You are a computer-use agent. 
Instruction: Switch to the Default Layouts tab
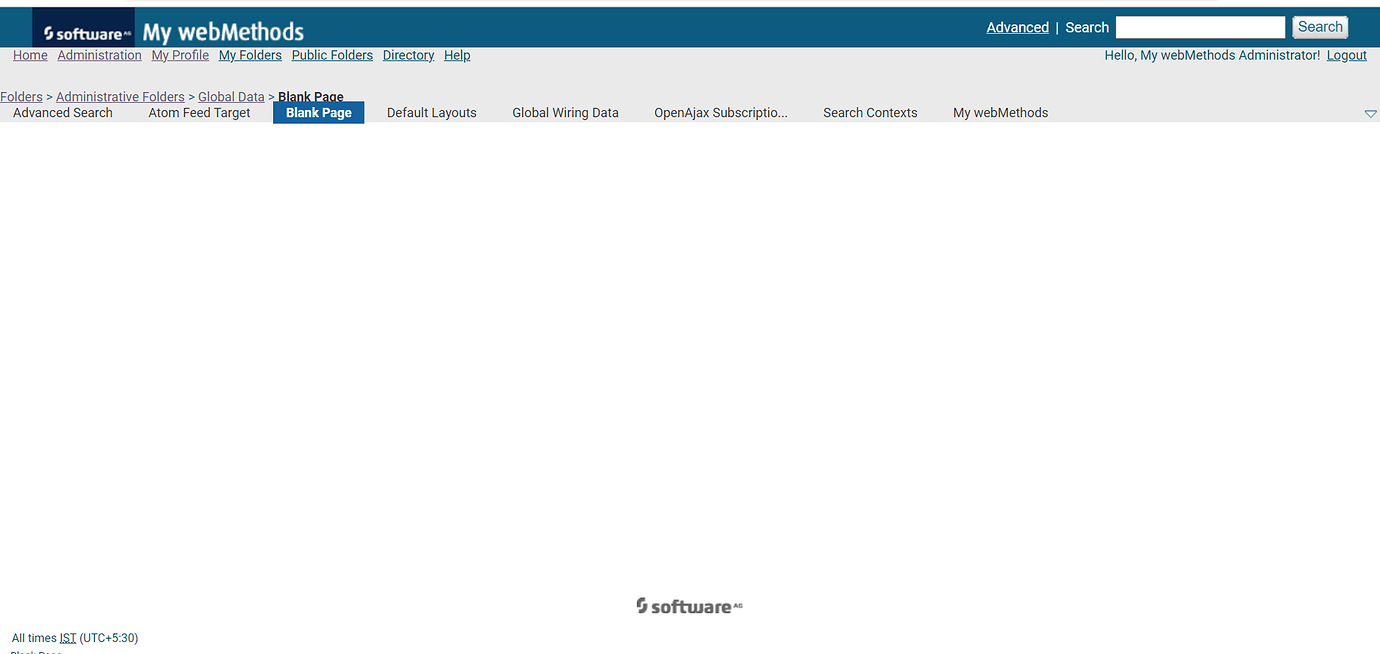tap(432, 113)
